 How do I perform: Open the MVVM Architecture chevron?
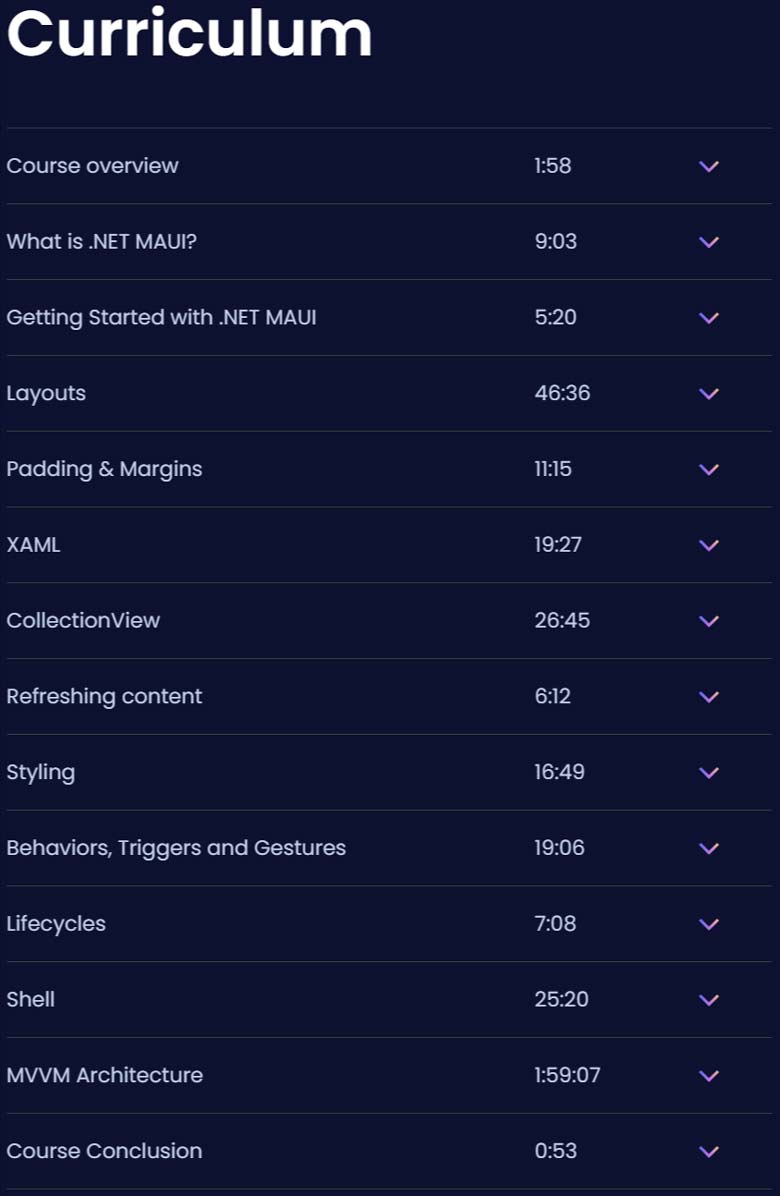coord(709,1075)
